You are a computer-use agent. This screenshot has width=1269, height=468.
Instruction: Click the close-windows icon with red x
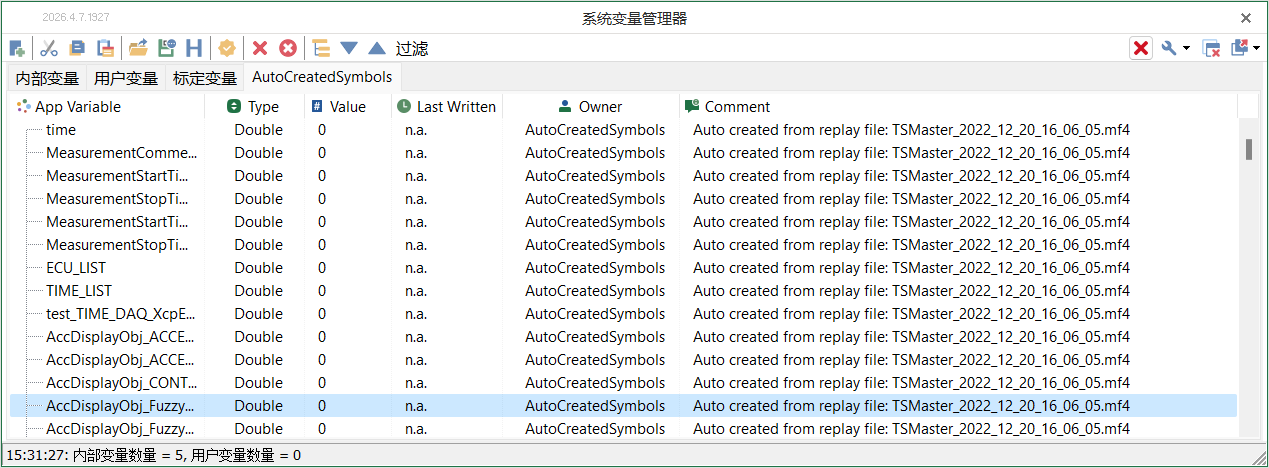(1211, 48)
